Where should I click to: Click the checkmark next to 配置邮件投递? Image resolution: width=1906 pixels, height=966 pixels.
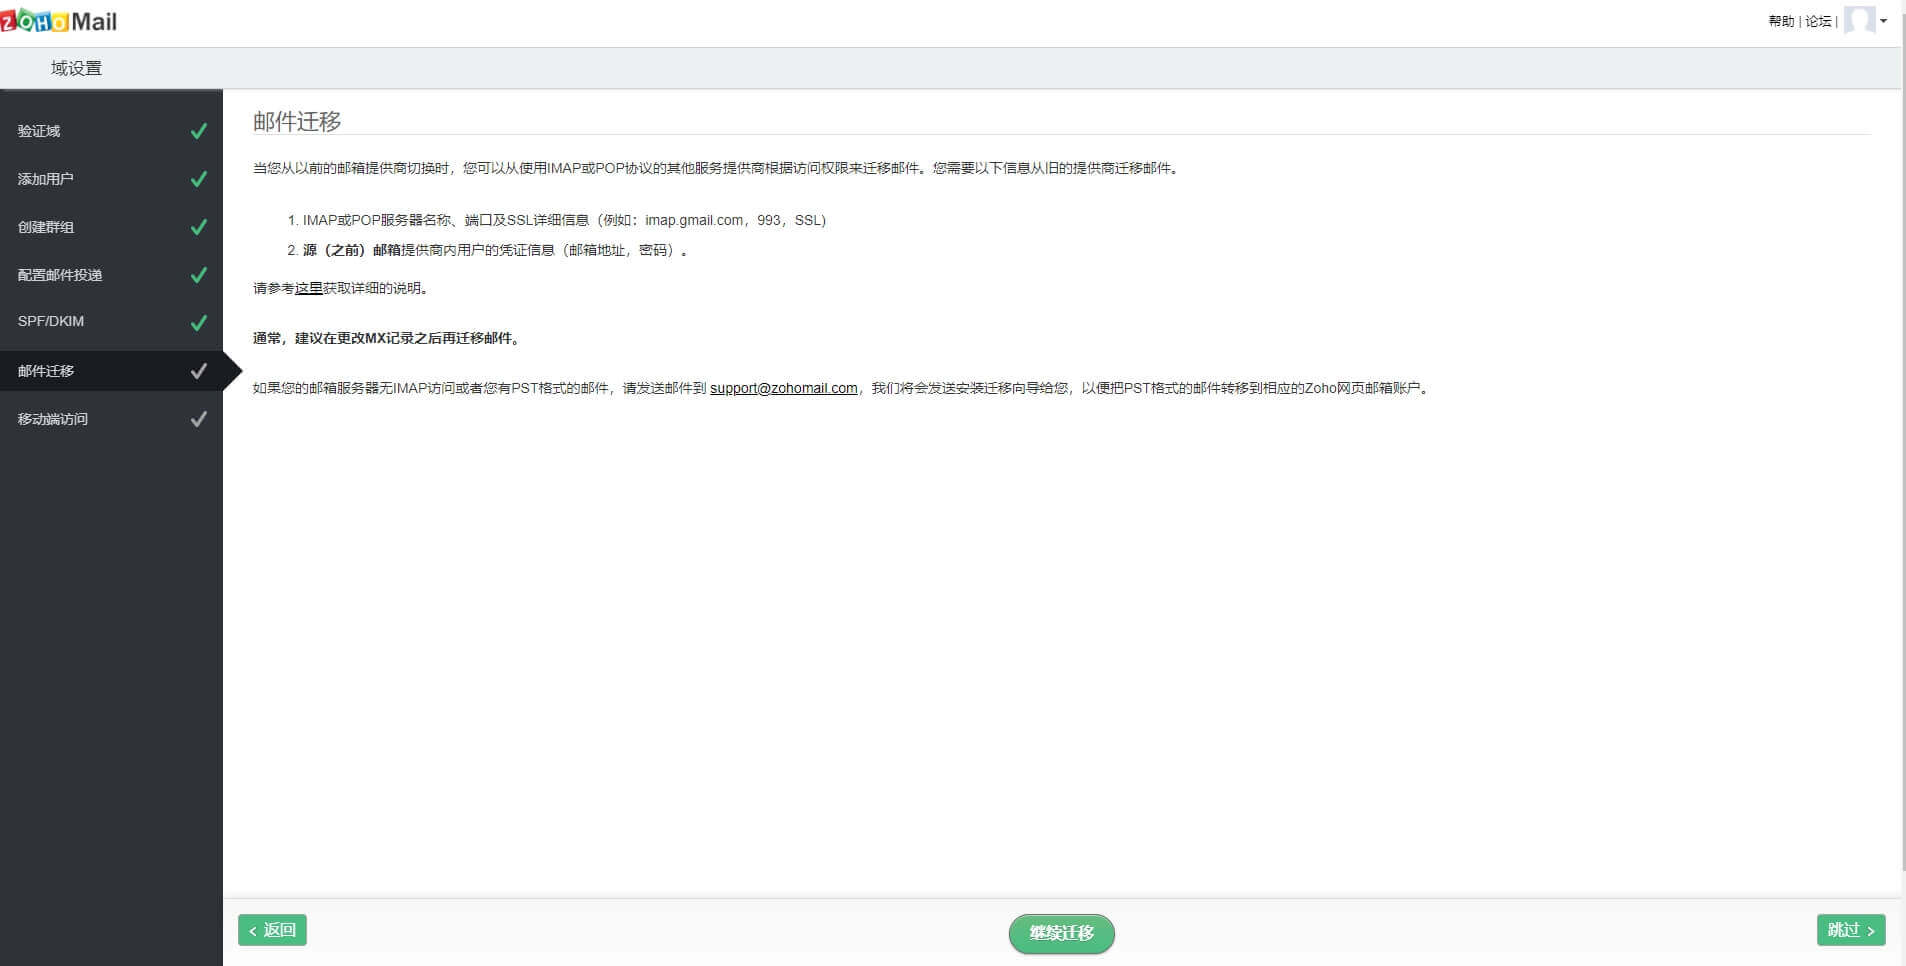click(x=199, y=274)
